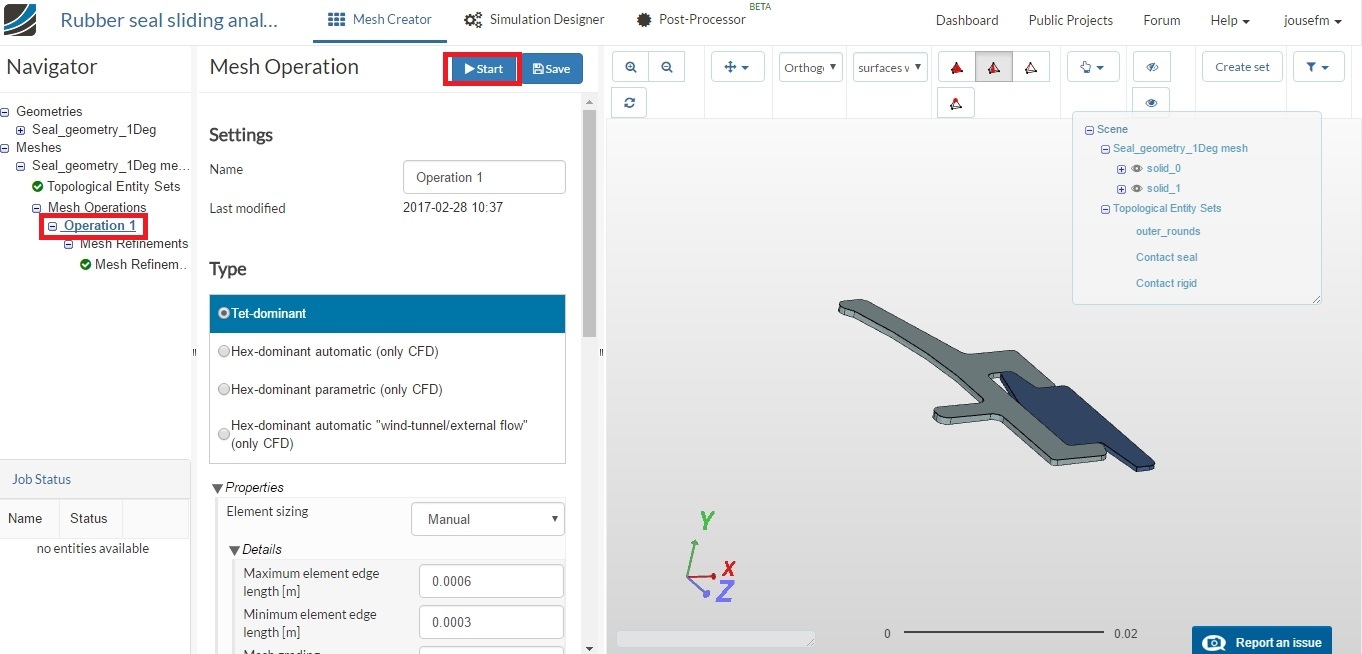Collapse Topological Entity Sets in scene tree

click(1105, 209)
